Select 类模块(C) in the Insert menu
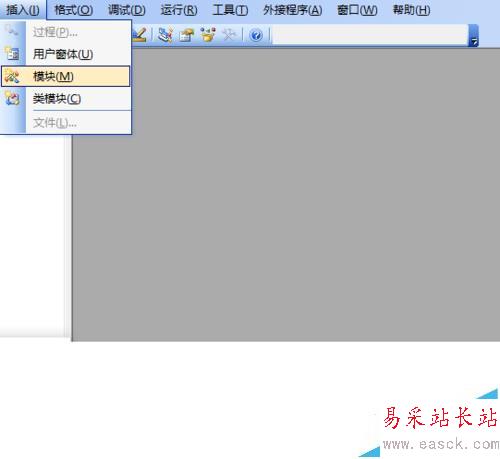 (66, 99)
